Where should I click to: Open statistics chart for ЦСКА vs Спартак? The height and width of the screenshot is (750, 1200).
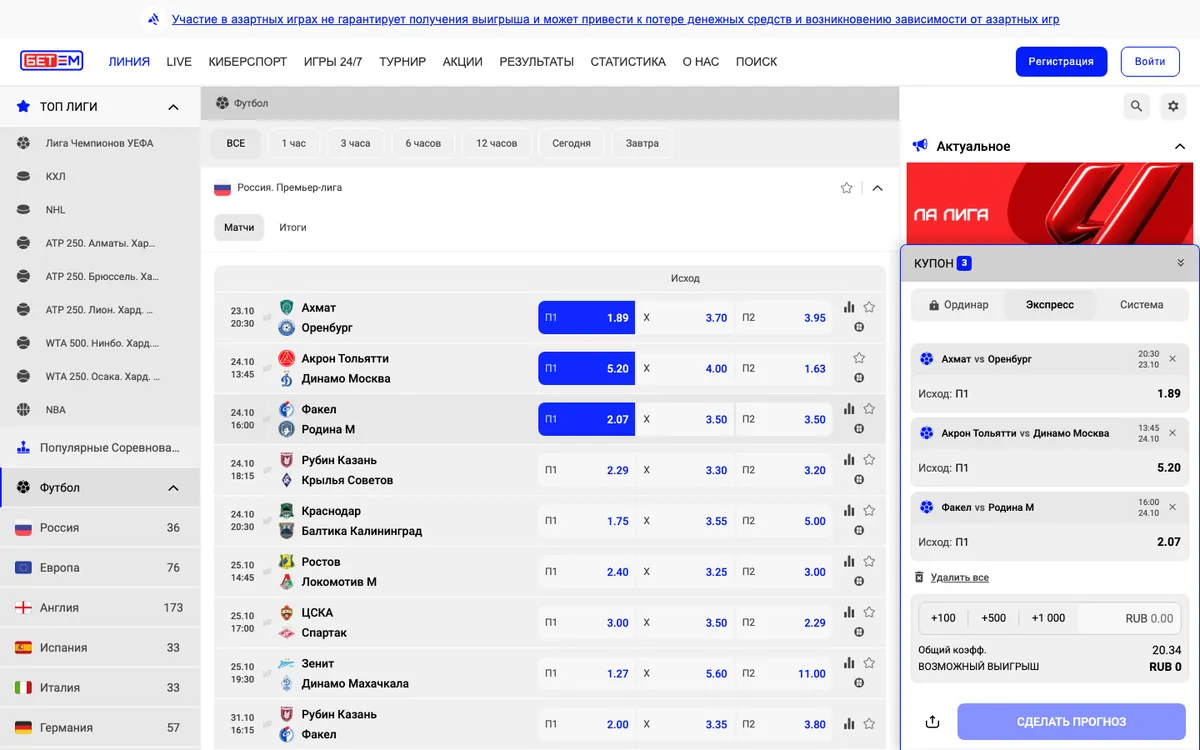pos(849,613)
